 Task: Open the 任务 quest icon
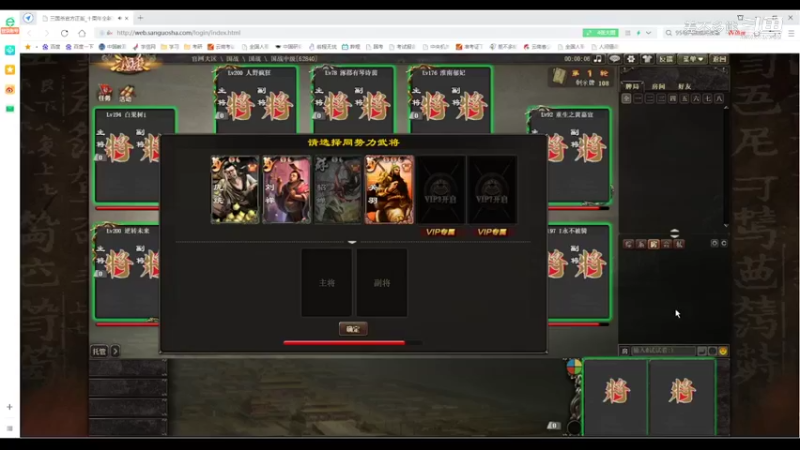tap(105, 93)
